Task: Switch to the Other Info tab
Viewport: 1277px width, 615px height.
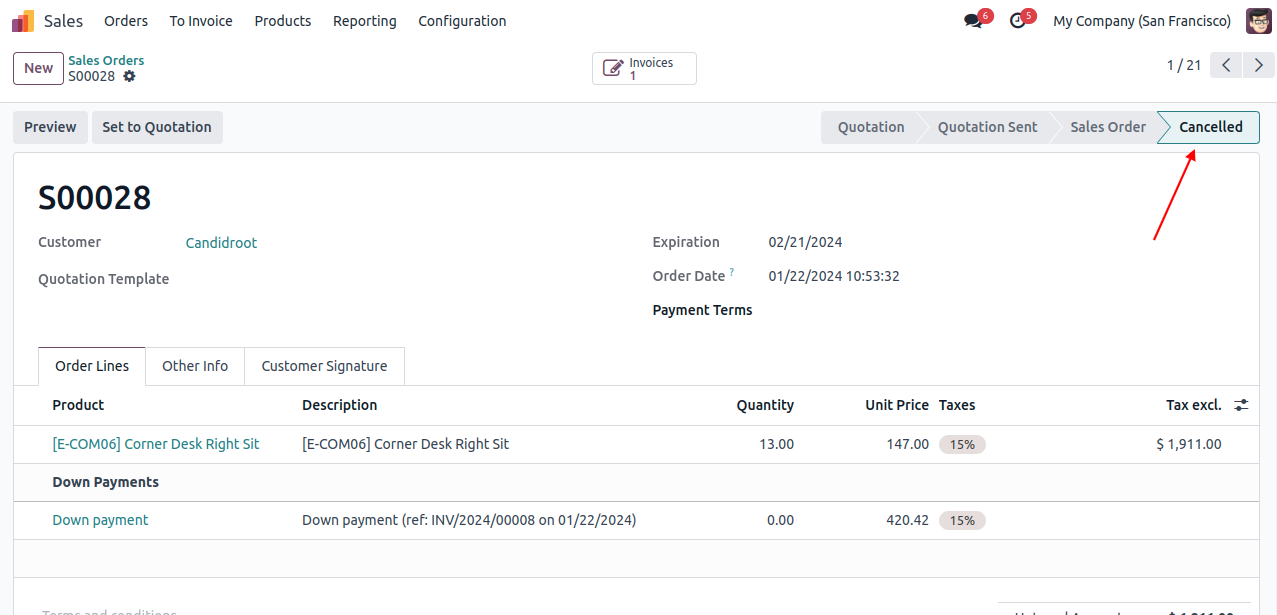Action: click(195, 366)
